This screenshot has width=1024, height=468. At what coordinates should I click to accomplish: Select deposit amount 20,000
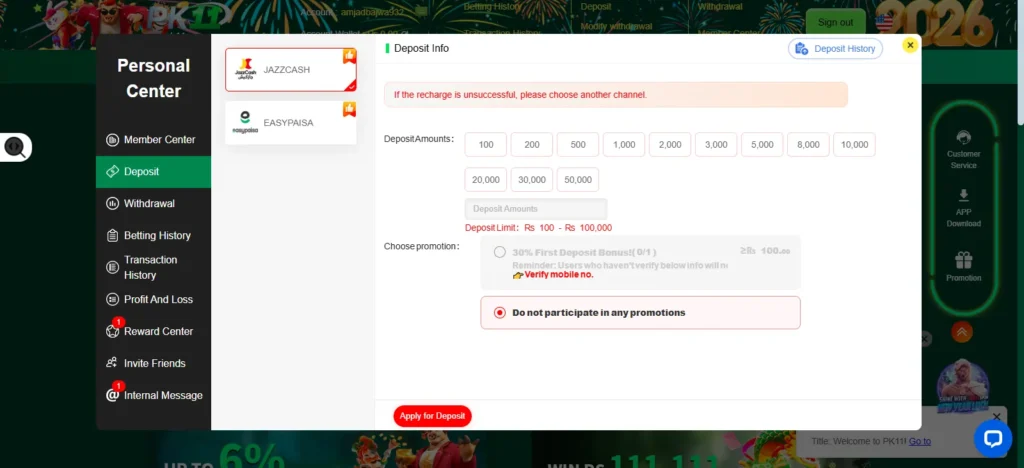pos(486,179)
